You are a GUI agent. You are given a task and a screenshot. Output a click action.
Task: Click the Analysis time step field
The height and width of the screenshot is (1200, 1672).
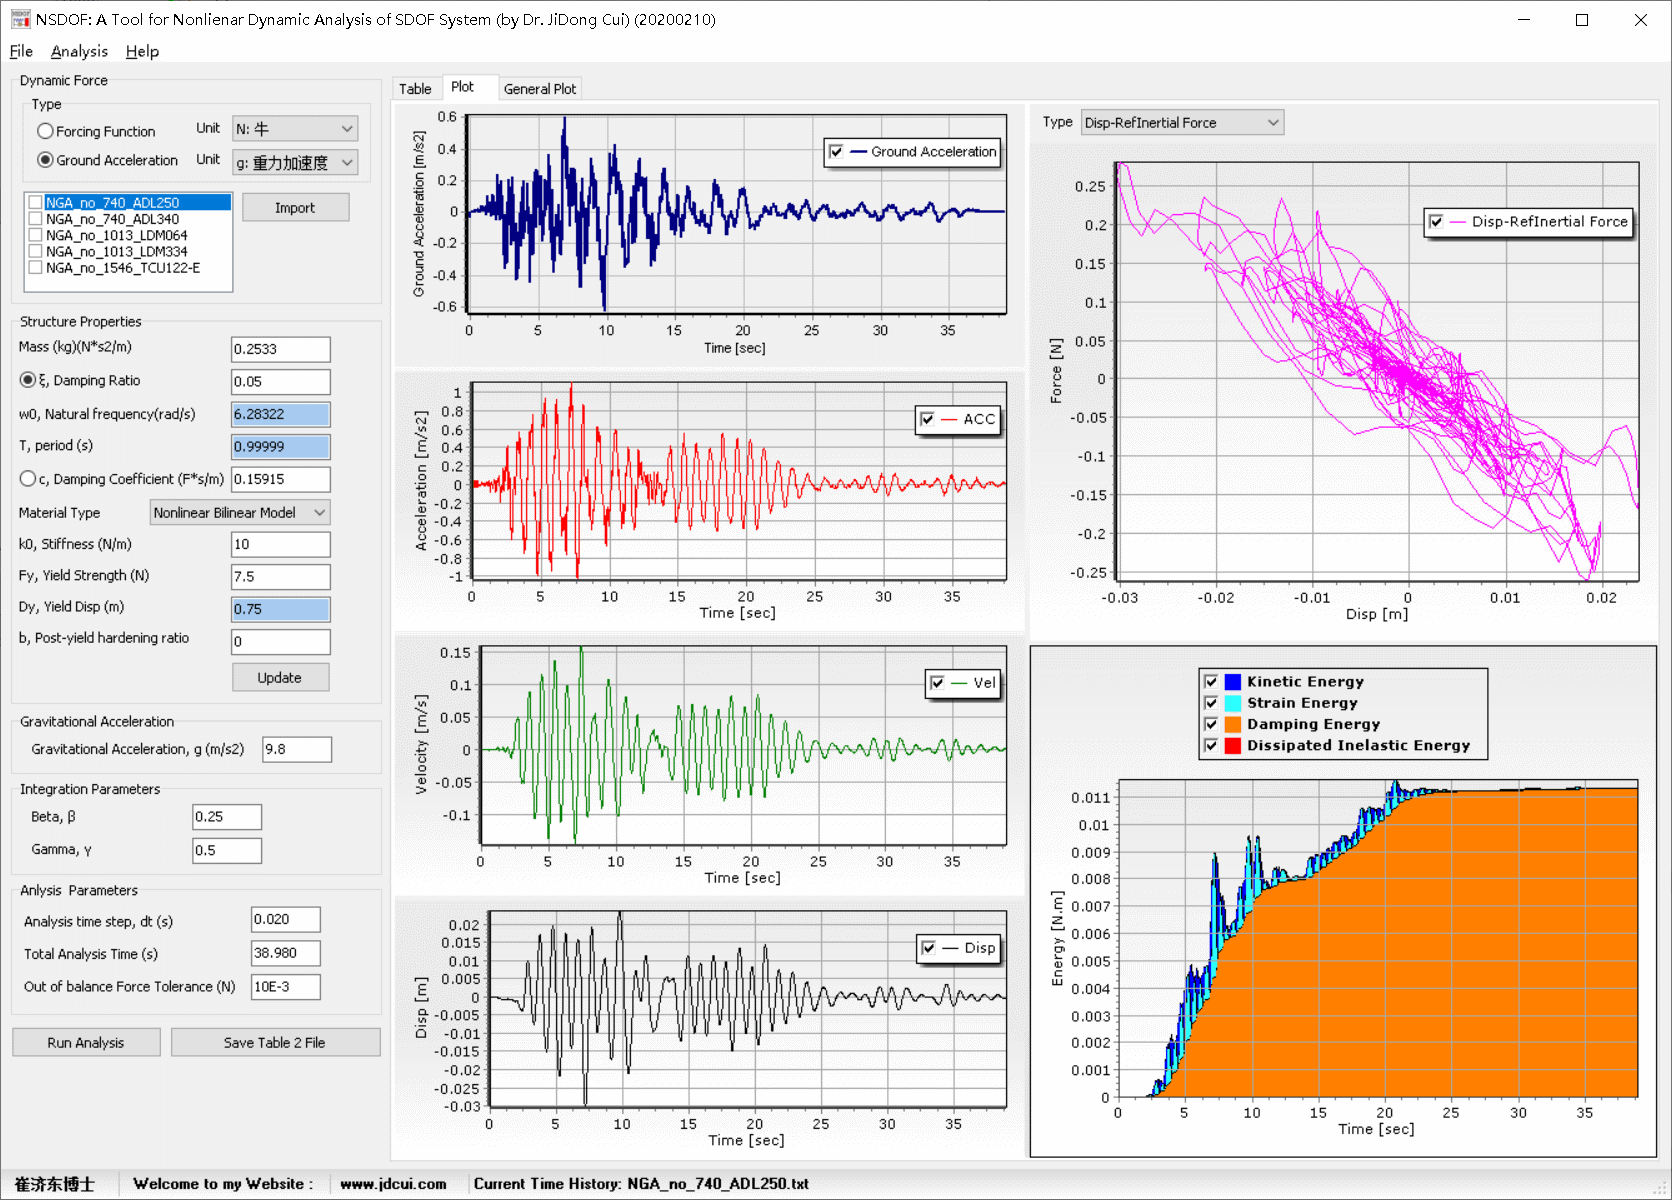286,920
